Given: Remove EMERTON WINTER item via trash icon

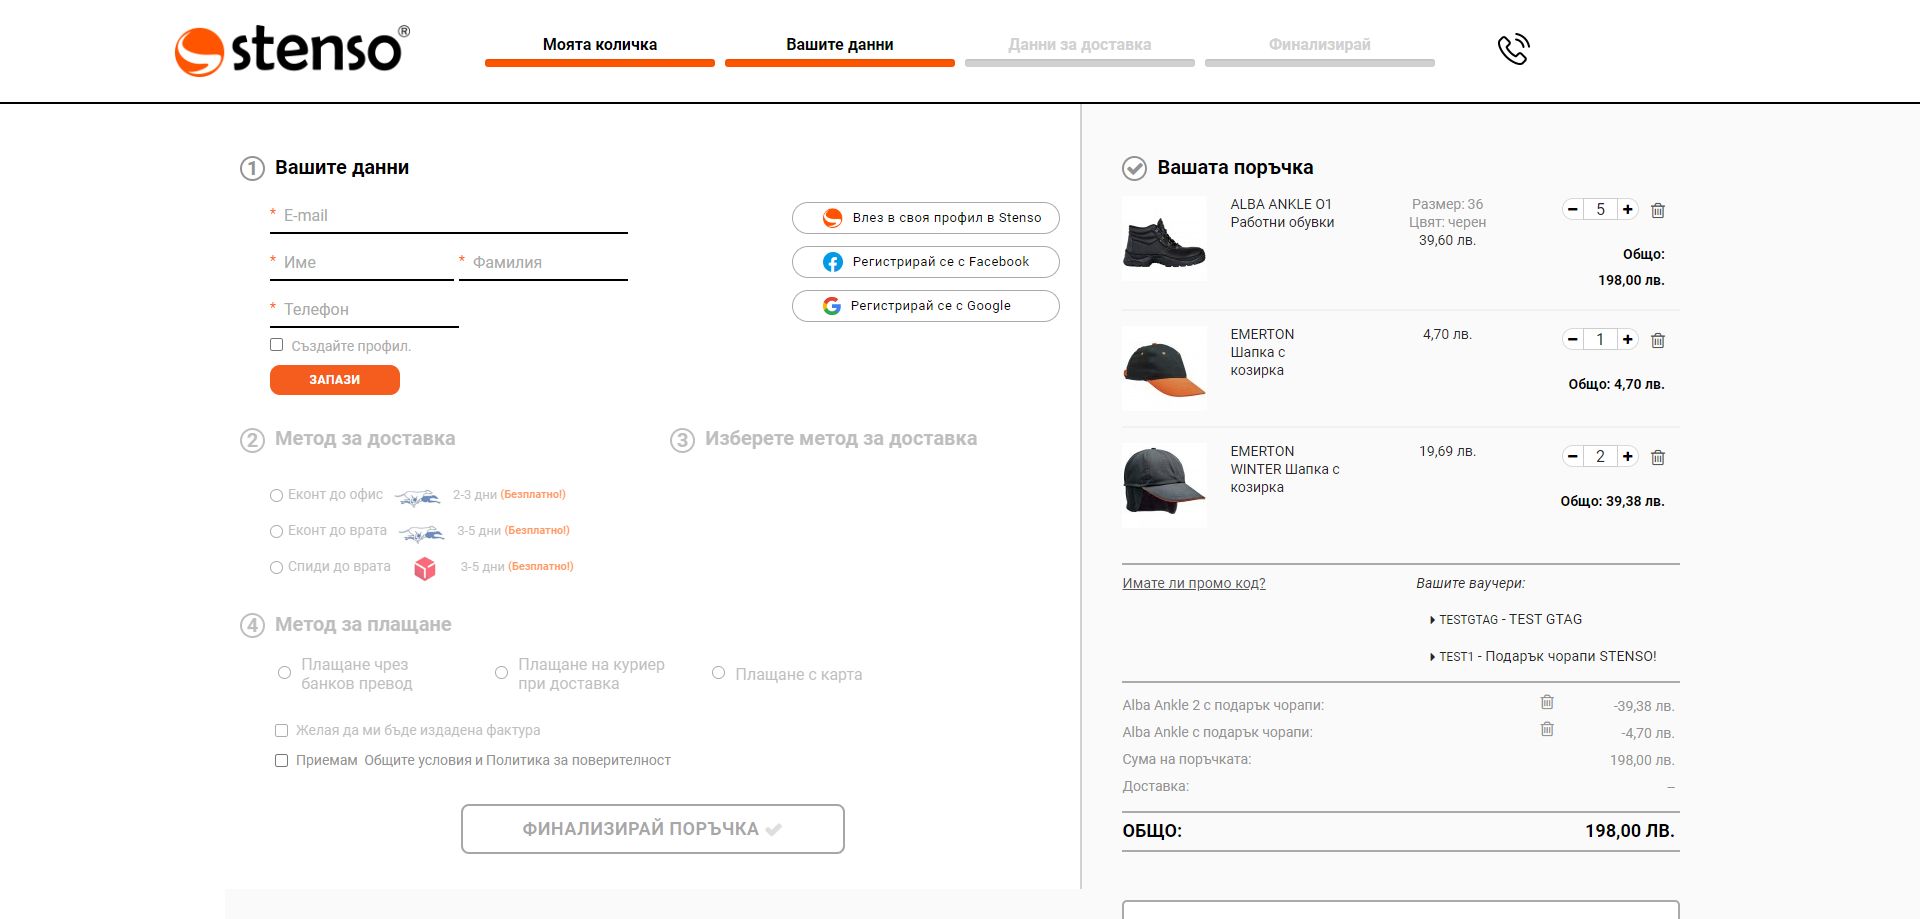Looking at the screenshot, I should [x=1657, y=457].
